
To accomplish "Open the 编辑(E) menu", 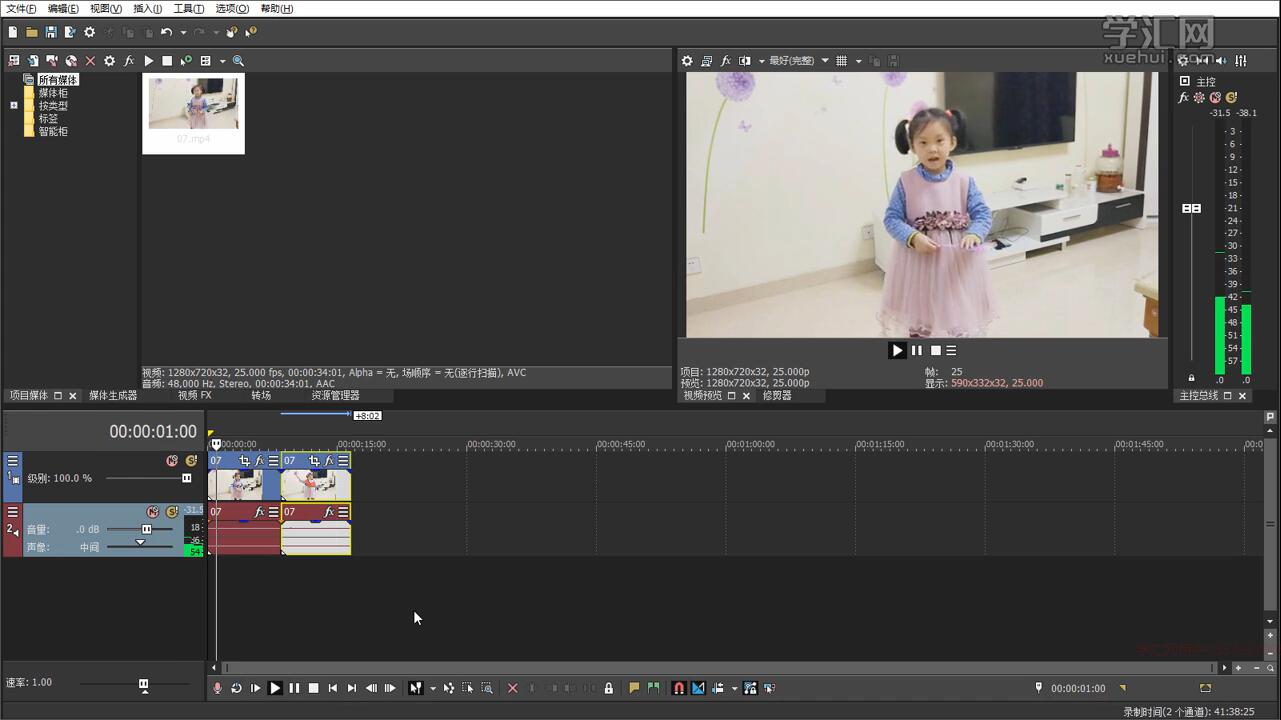I will click(x=63, y=9).
